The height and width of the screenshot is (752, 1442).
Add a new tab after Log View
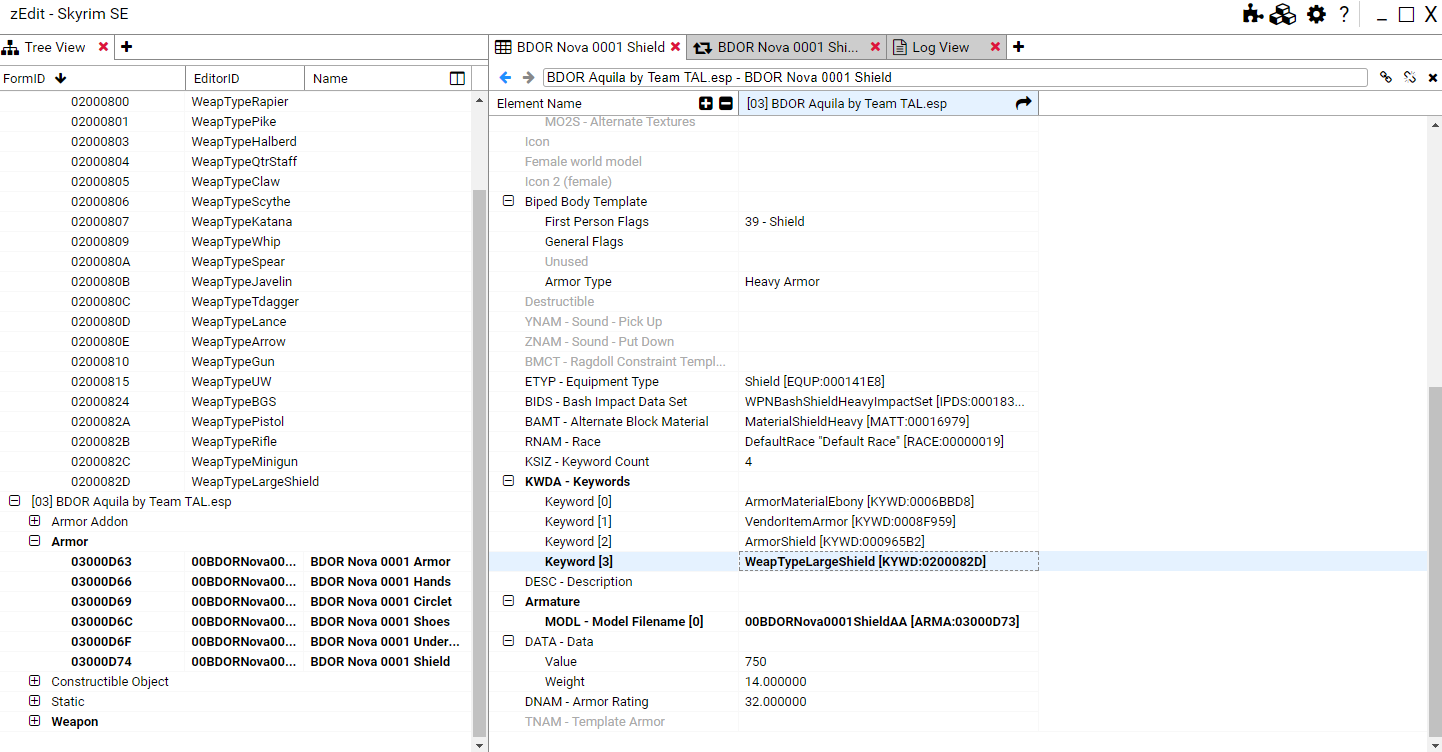click(1019, 47)
